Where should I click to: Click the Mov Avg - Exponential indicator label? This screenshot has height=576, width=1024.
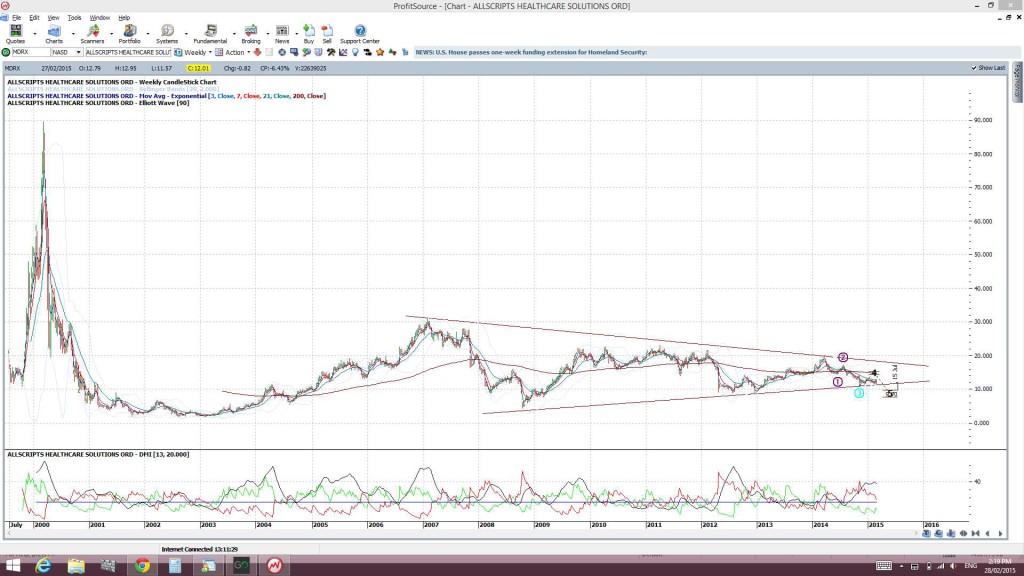click(167, 96)
